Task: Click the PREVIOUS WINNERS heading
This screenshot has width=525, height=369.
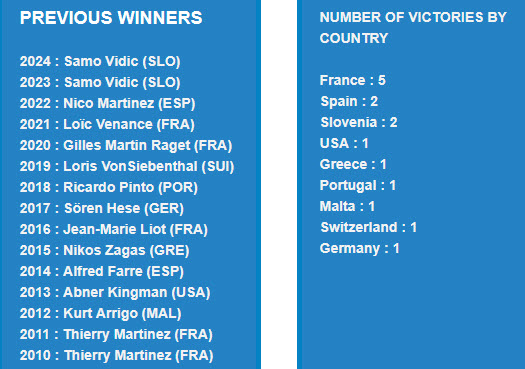Action: pyautogui.click(x=111, y=18)
